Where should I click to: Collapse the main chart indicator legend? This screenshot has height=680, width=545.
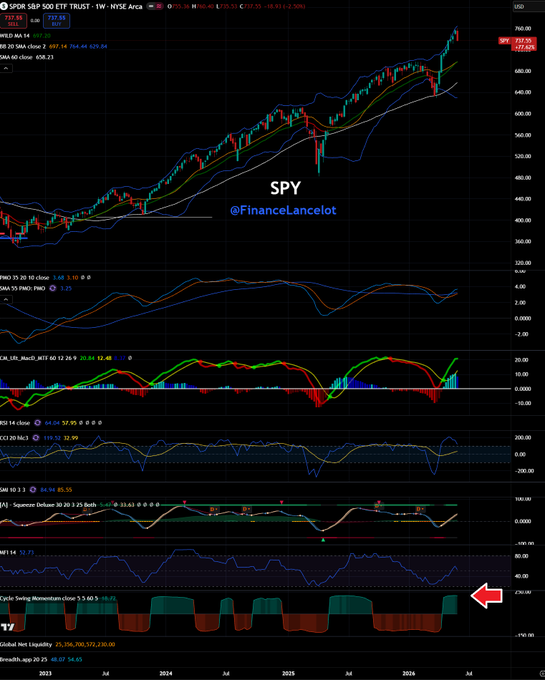click(6, 68)
